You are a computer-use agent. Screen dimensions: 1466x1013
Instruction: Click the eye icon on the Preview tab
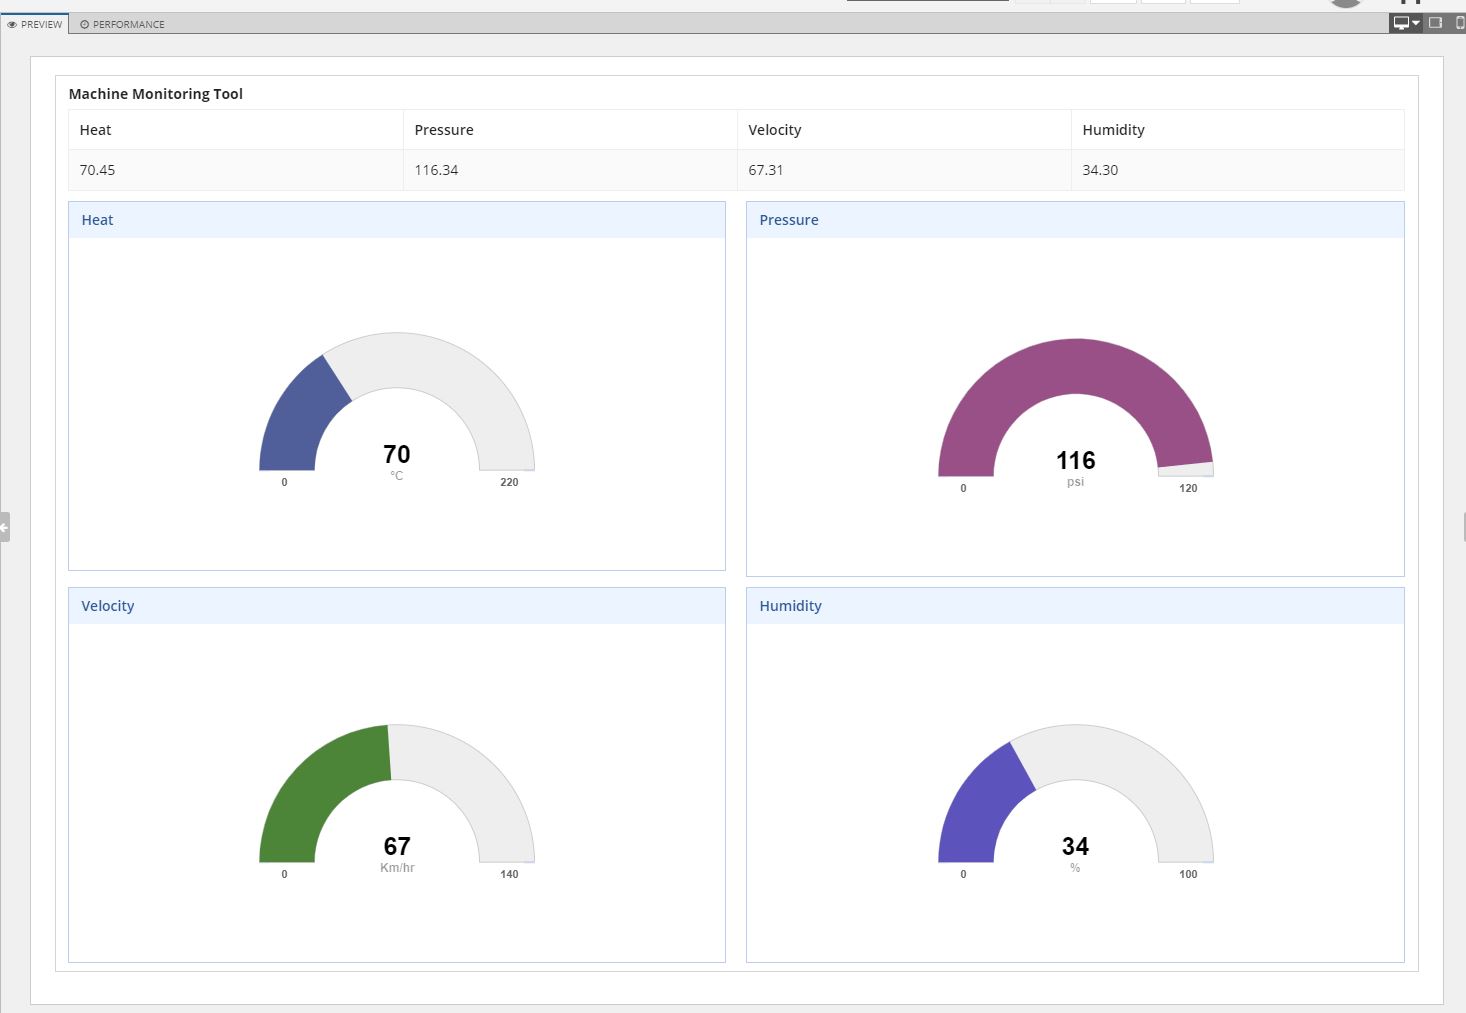(13, 23)
